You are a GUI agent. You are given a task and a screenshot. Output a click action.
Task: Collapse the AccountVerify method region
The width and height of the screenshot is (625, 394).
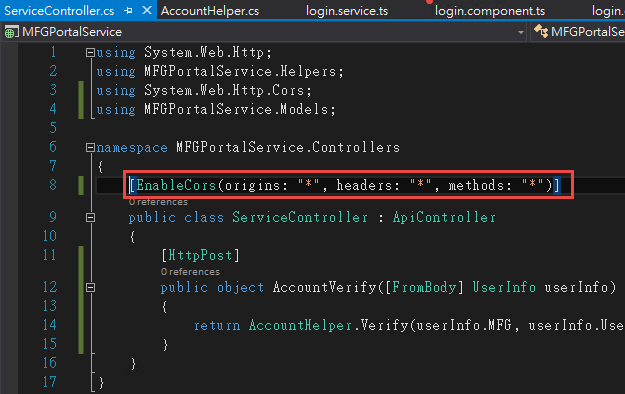(x=90, y=288)
